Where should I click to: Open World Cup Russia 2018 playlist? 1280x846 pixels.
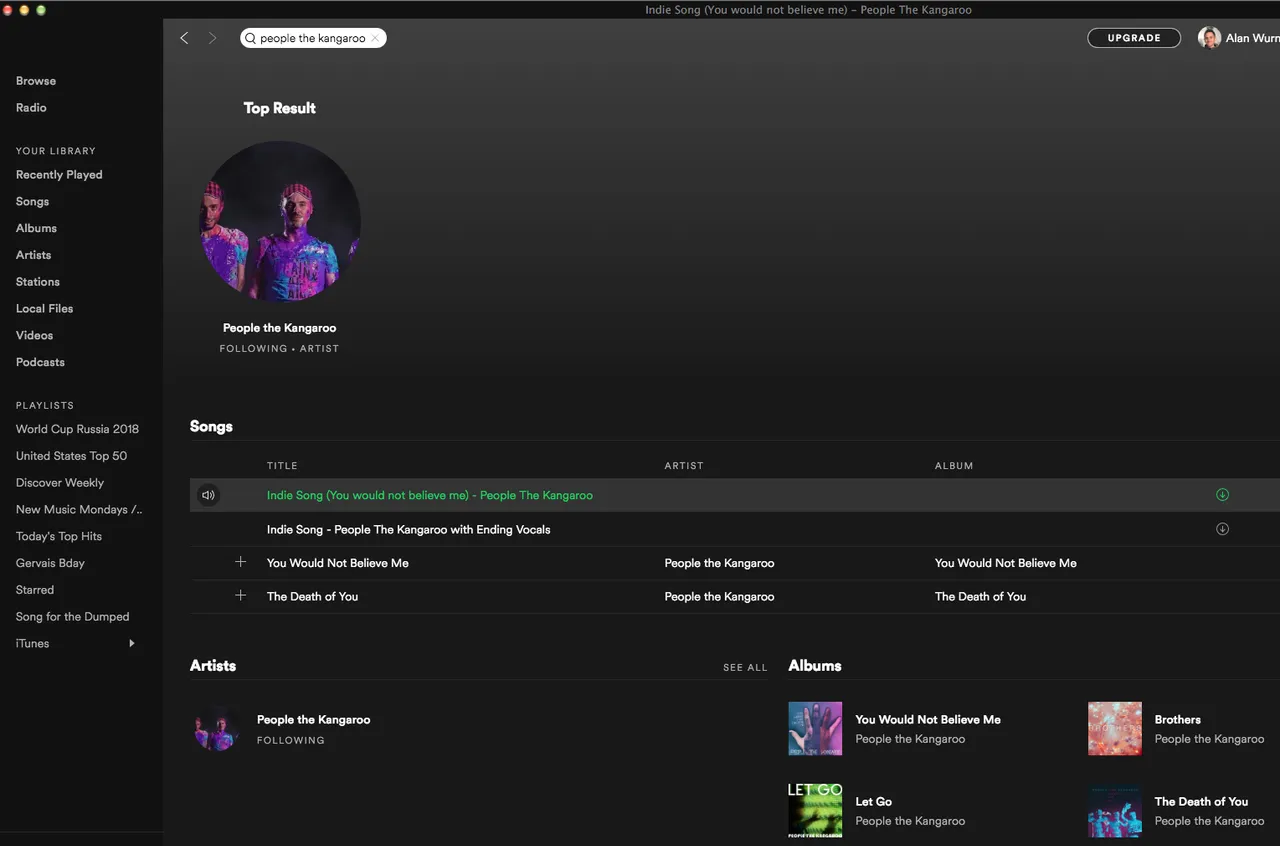point(77,429)
